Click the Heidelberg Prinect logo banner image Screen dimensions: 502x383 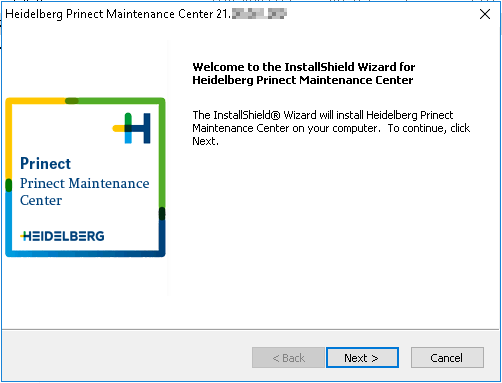click(x=85, y=177)
